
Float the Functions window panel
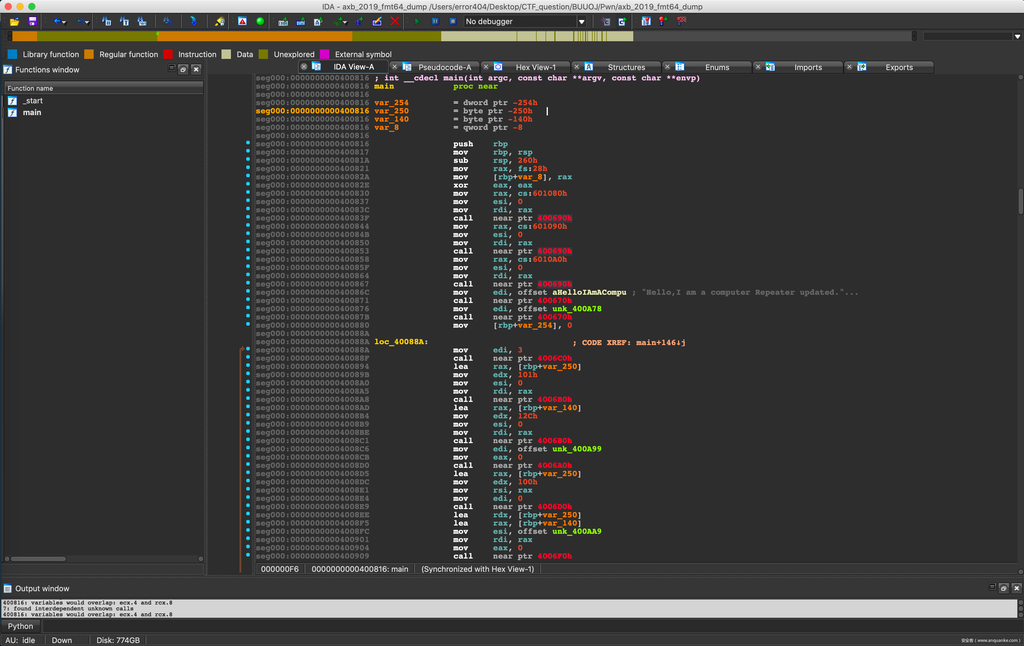(182, 70)
